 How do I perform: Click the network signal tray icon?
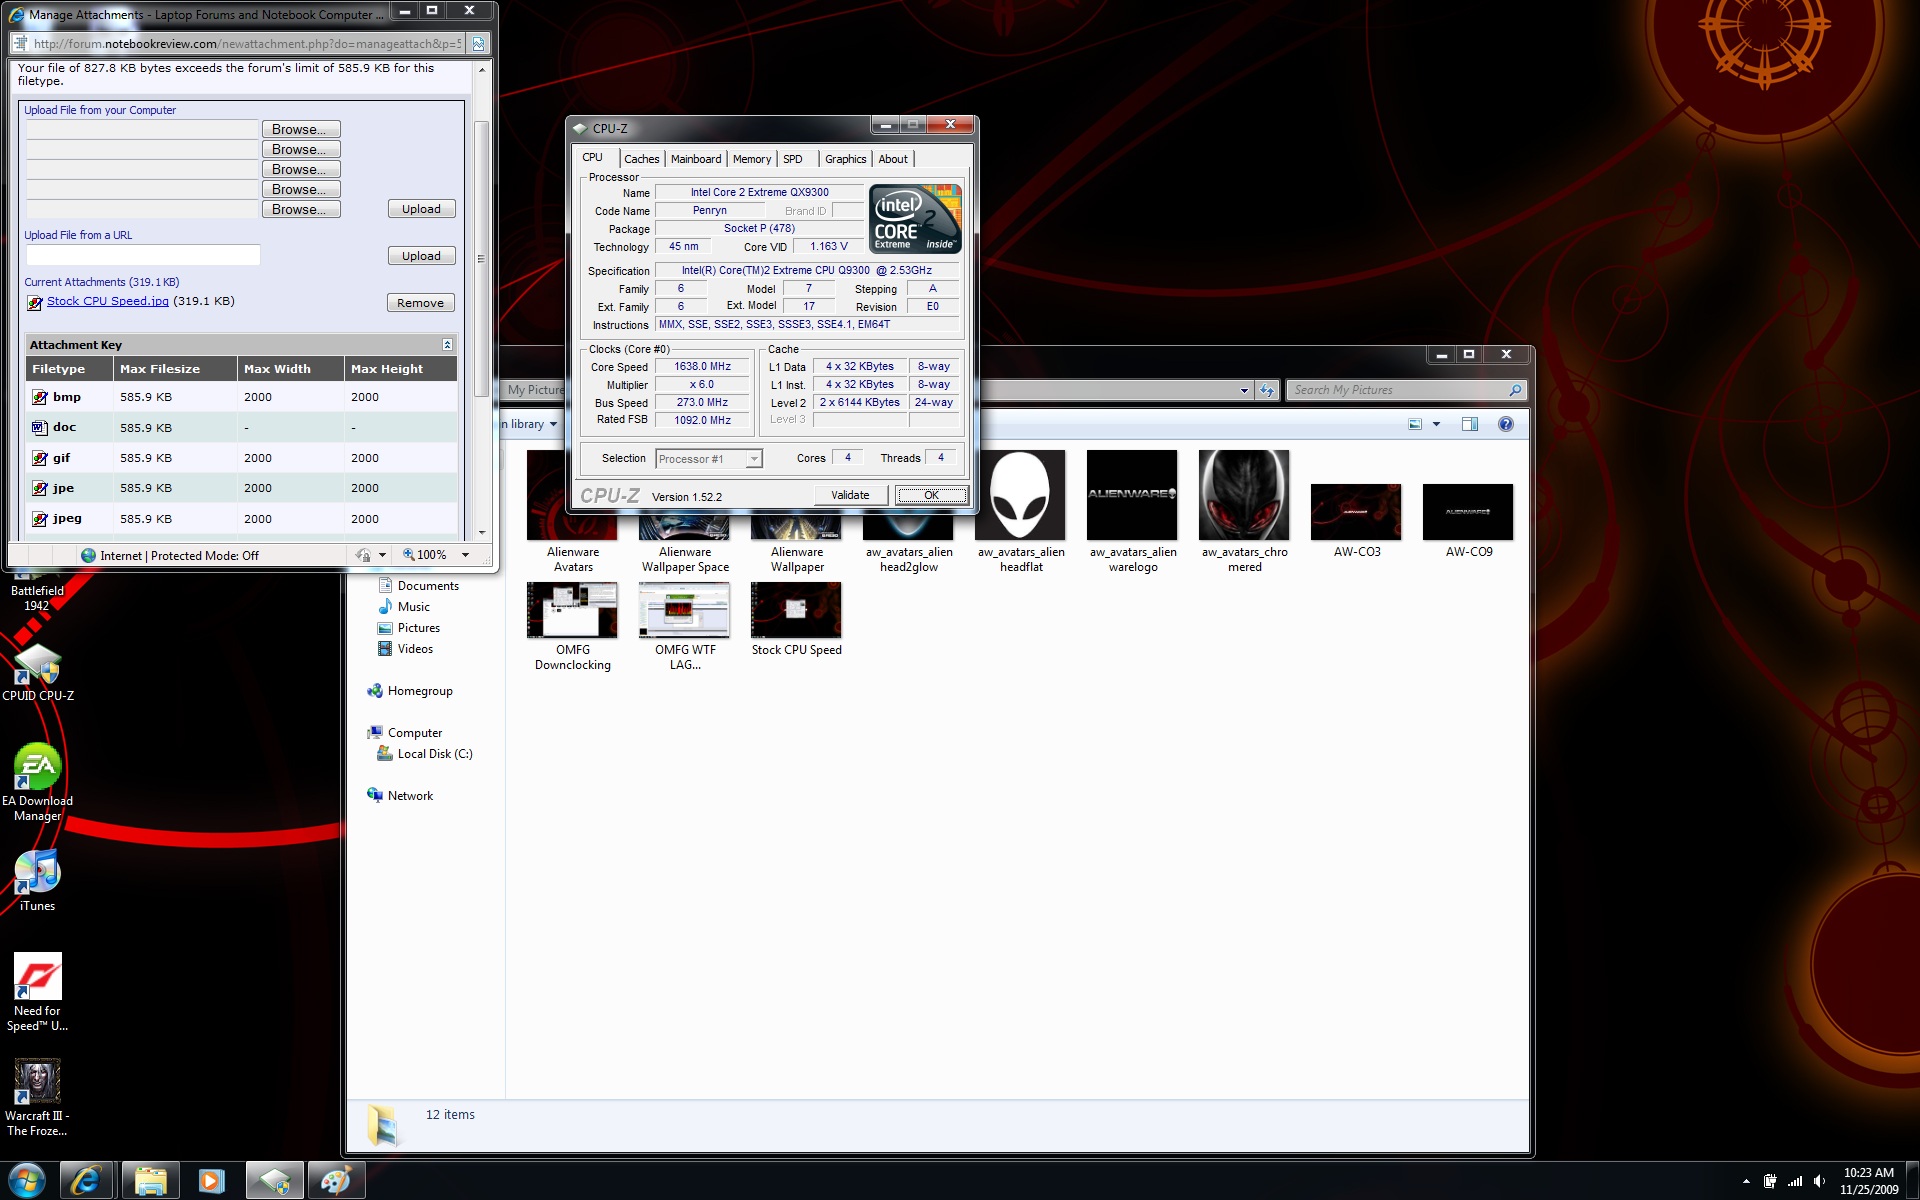[1795, 1181]
